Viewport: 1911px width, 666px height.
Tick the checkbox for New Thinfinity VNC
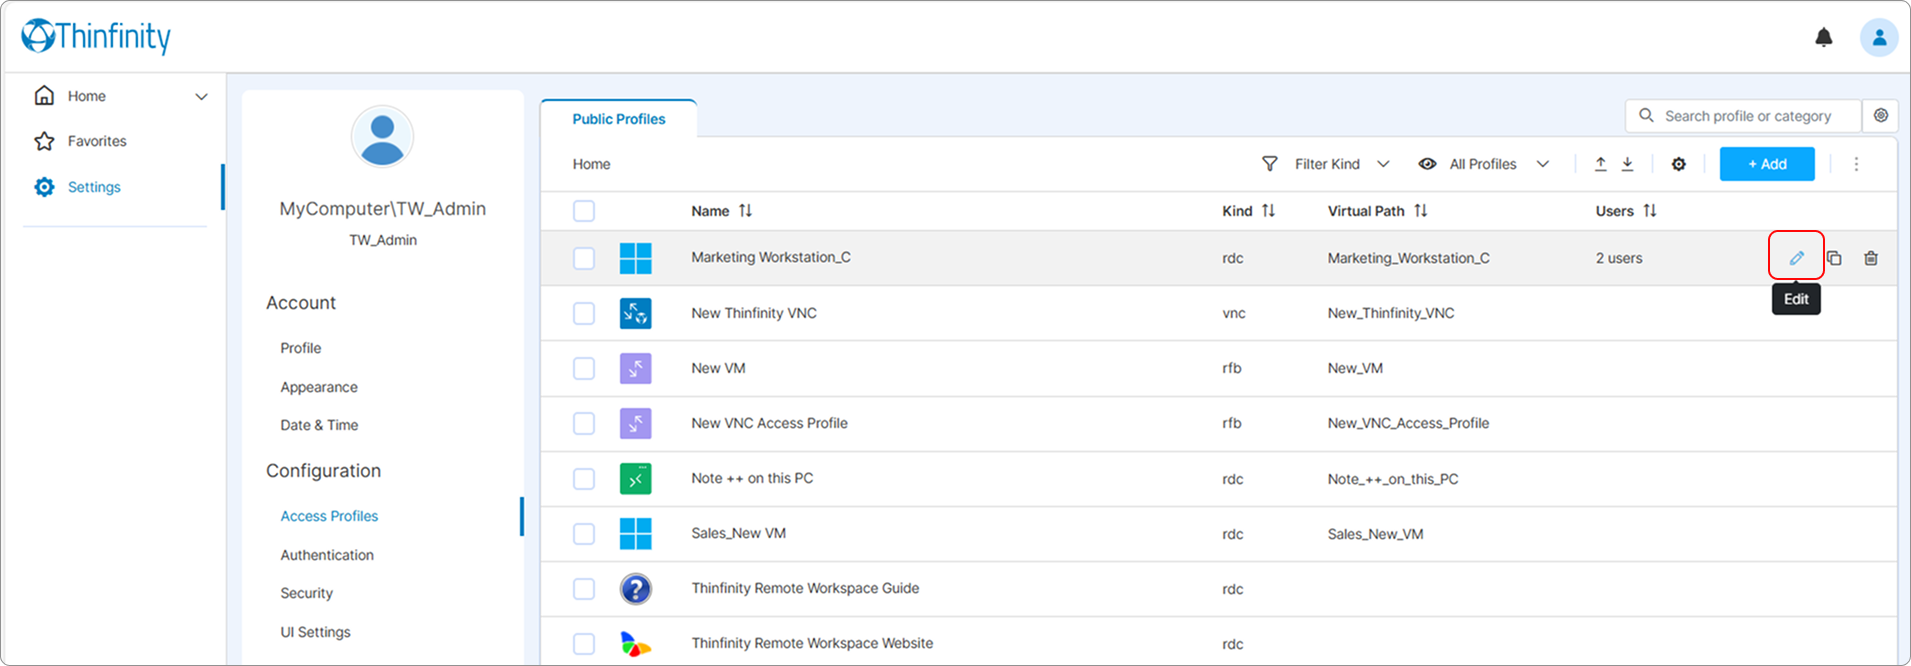[584, 313]
